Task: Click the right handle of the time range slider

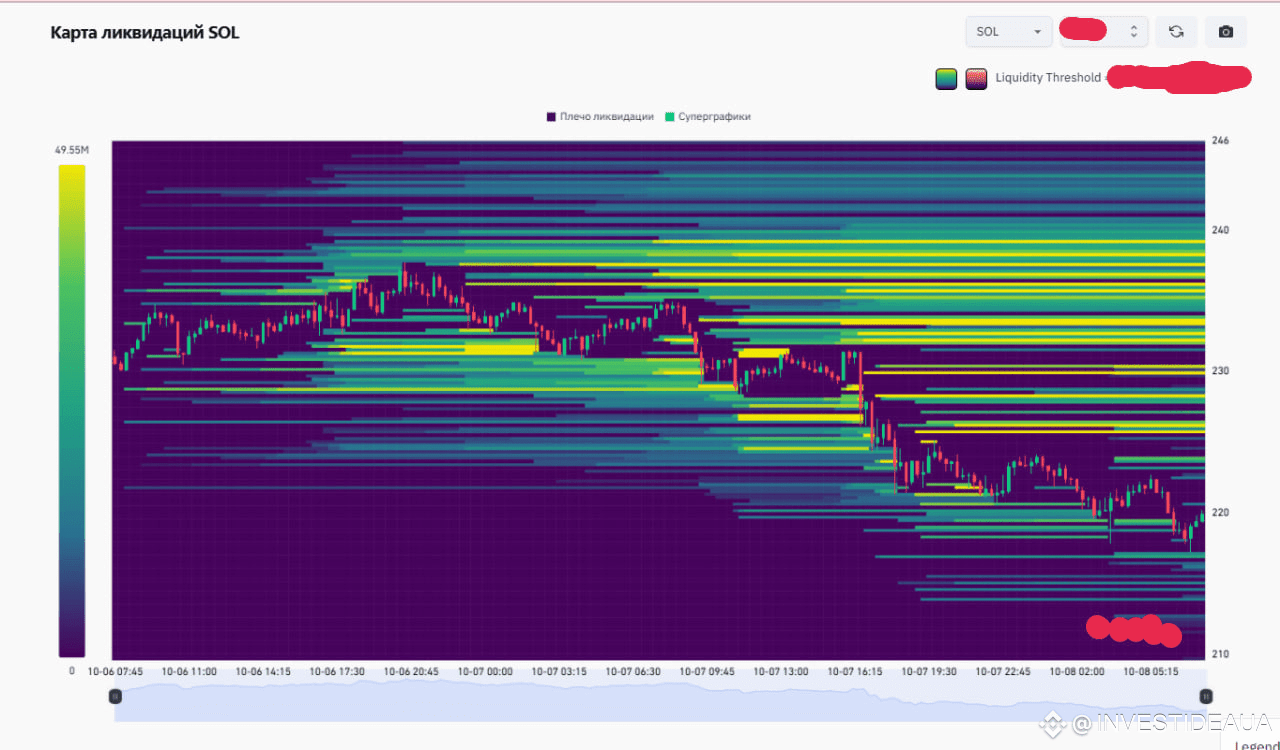Action: point(1205,696)
